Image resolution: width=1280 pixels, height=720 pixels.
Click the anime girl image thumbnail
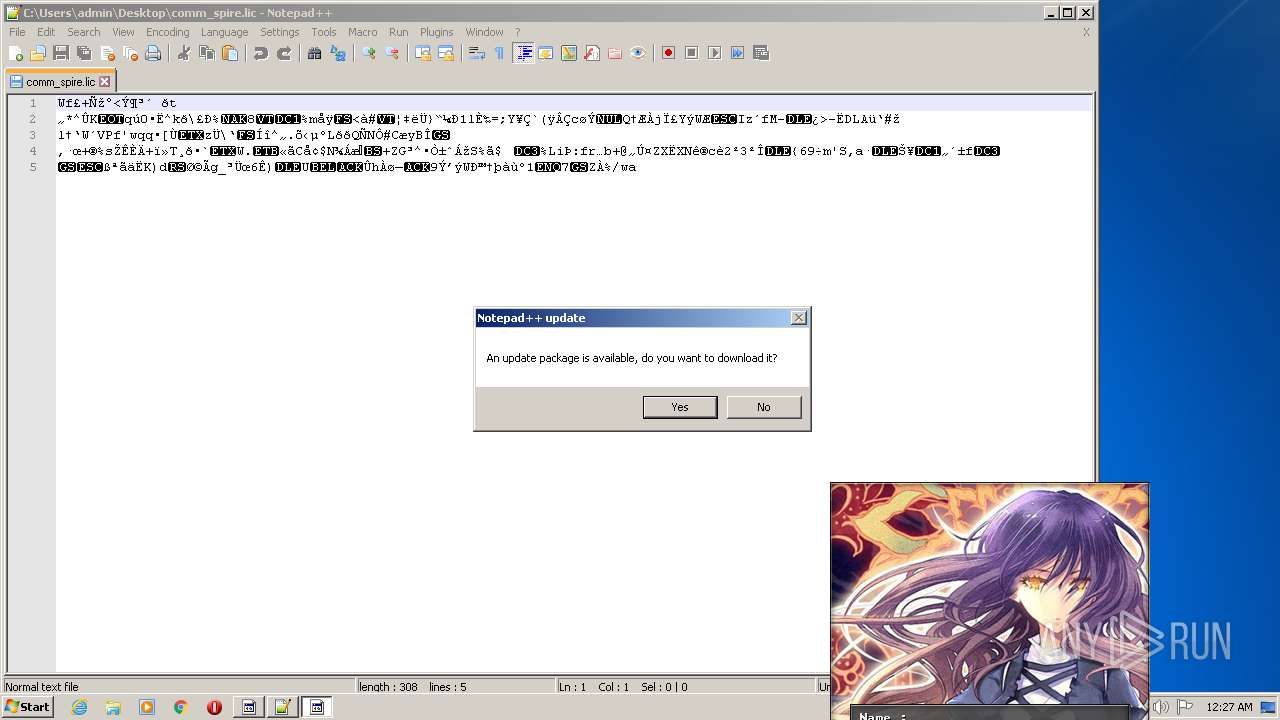click(990, 601)
